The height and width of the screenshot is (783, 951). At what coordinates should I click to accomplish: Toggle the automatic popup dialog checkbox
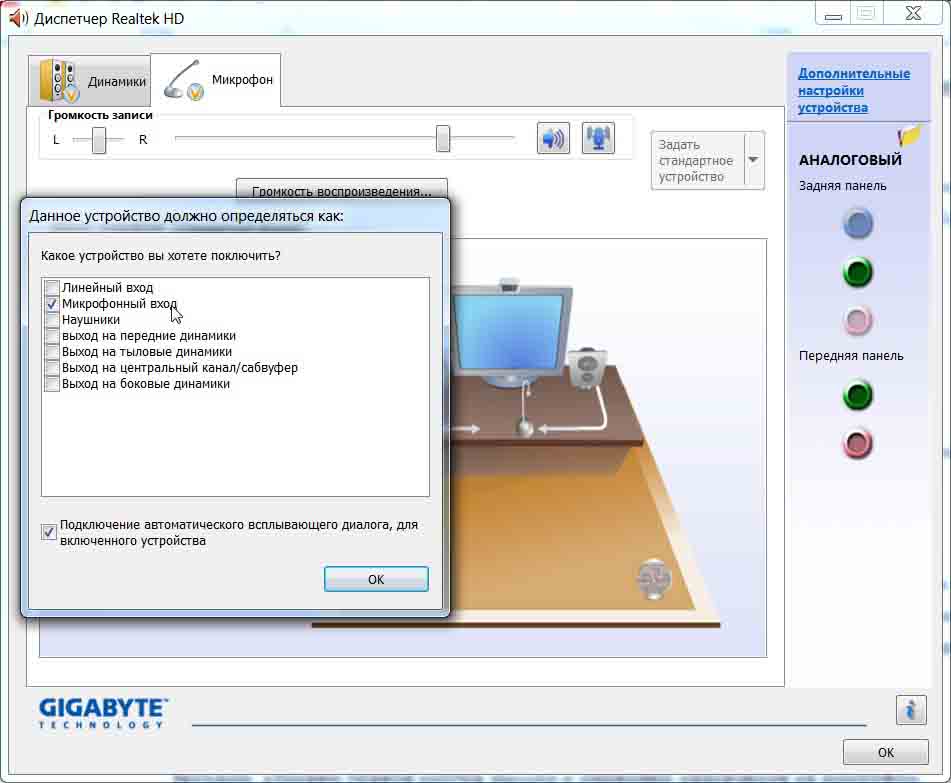point(49,532)
